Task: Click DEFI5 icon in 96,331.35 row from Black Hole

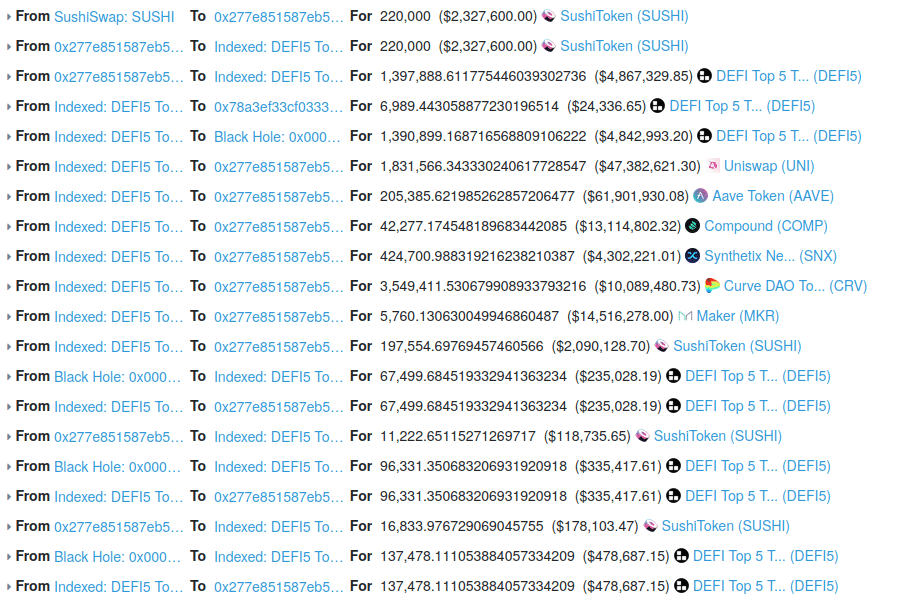Action: point(673,466)
